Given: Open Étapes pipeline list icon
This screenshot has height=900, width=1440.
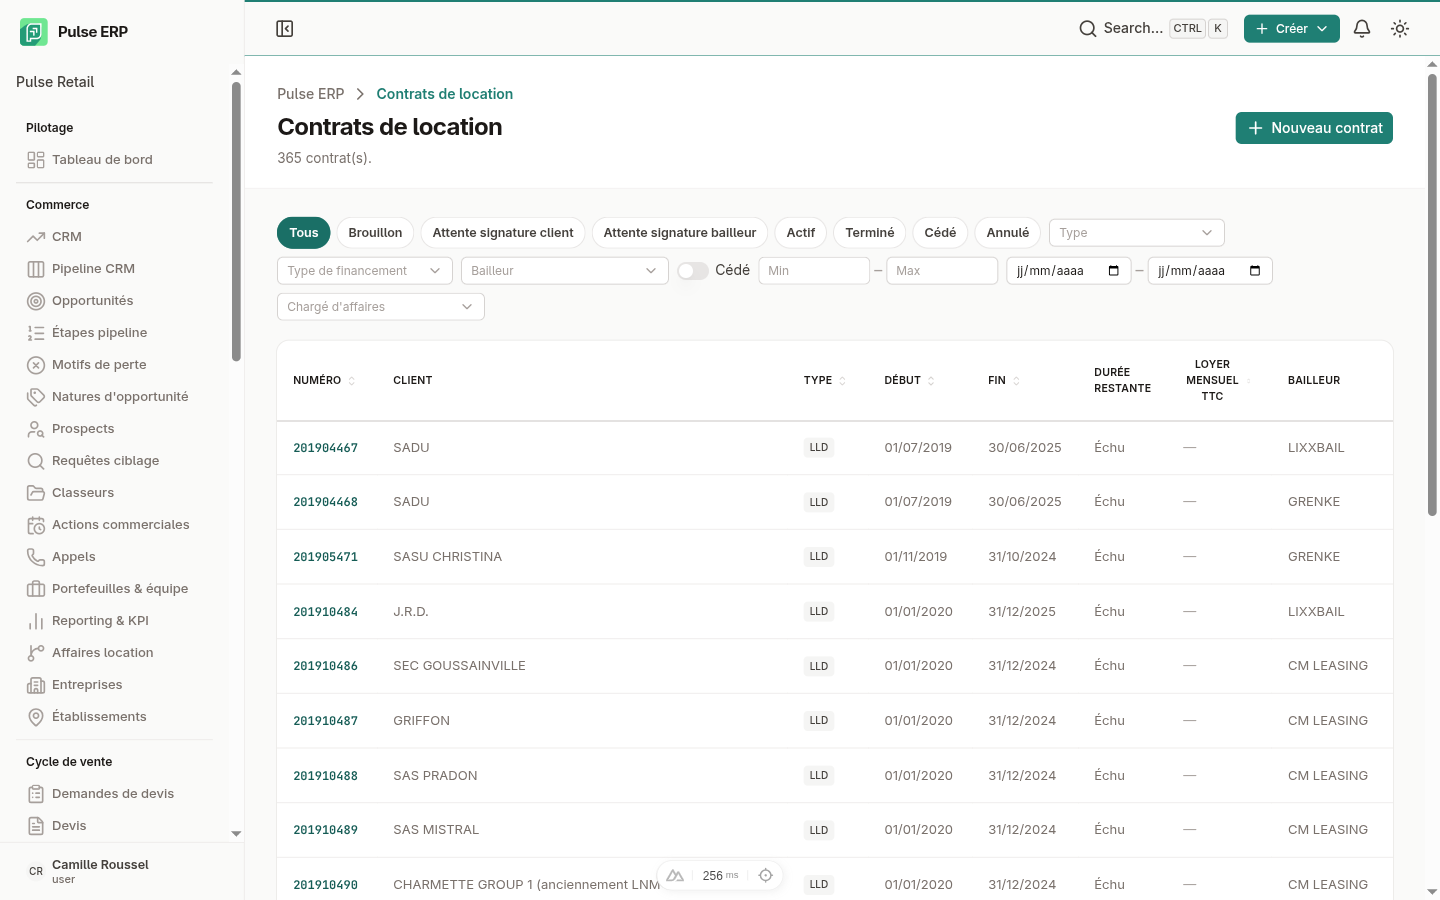Looking at the screenshot, I should 36,333.
